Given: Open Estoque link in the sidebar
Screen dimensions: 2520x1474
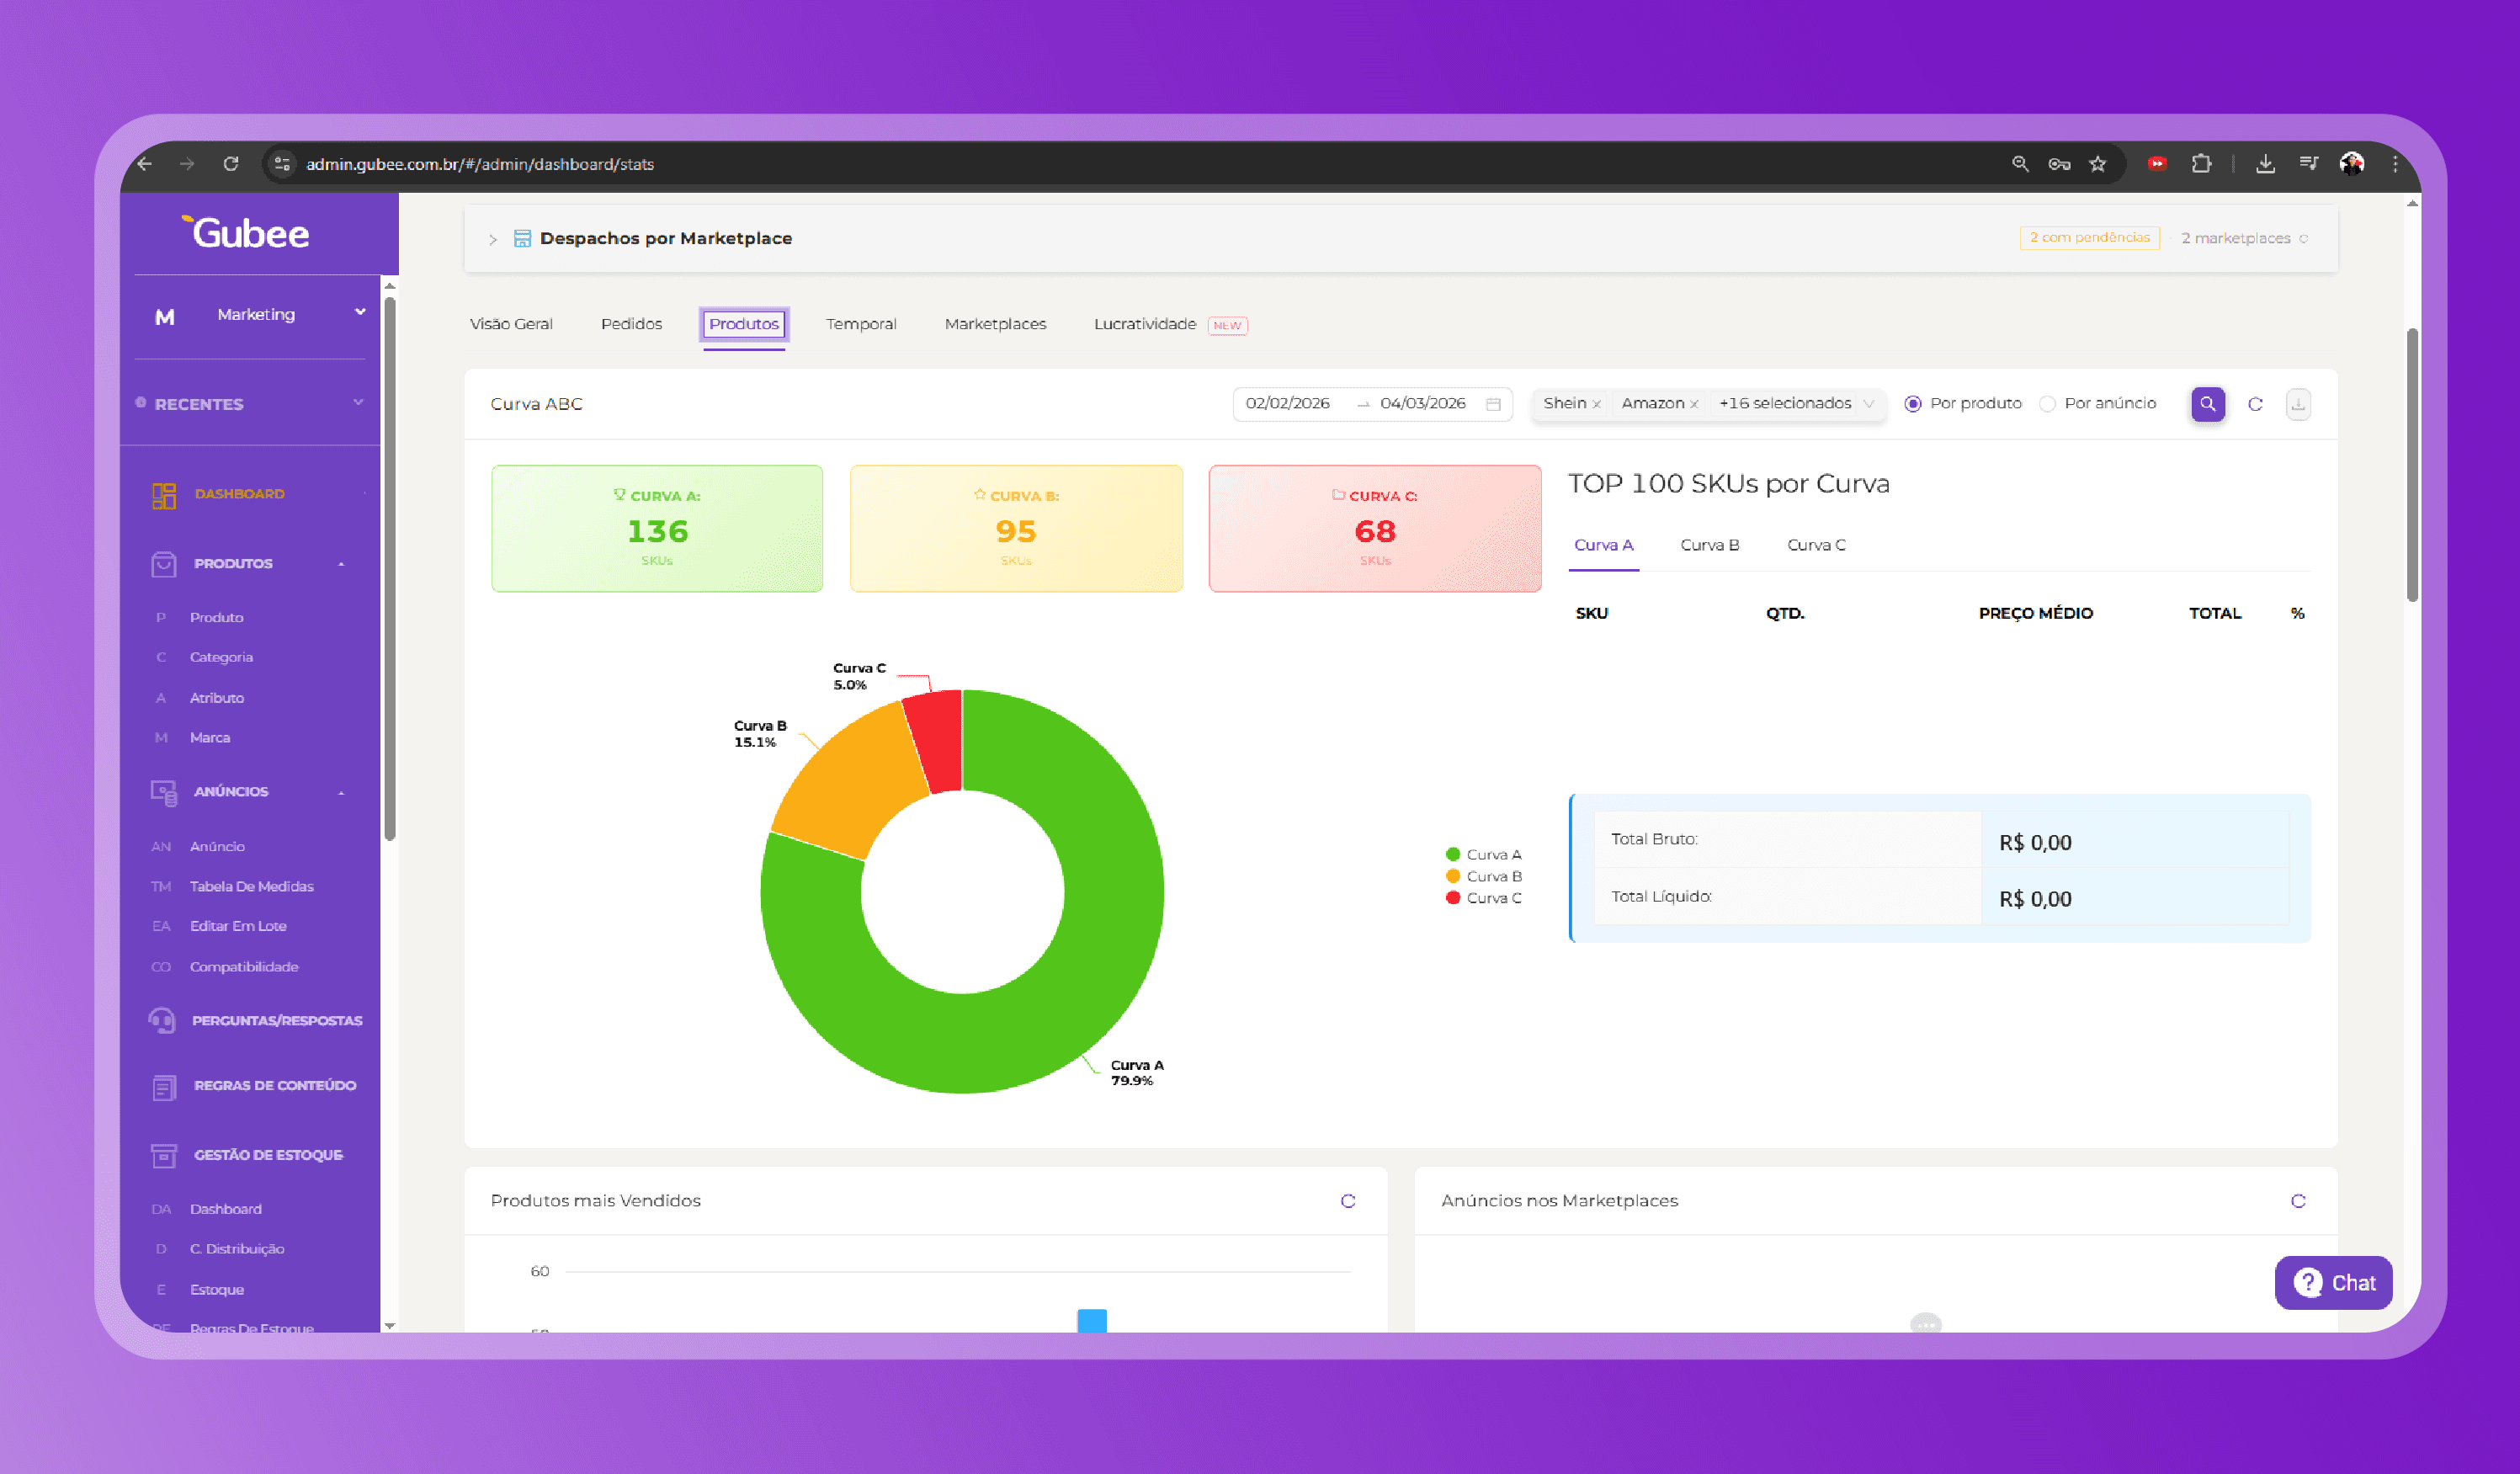Looking at the screenshot, I should pyautogui.click(x=217, y=1289).
